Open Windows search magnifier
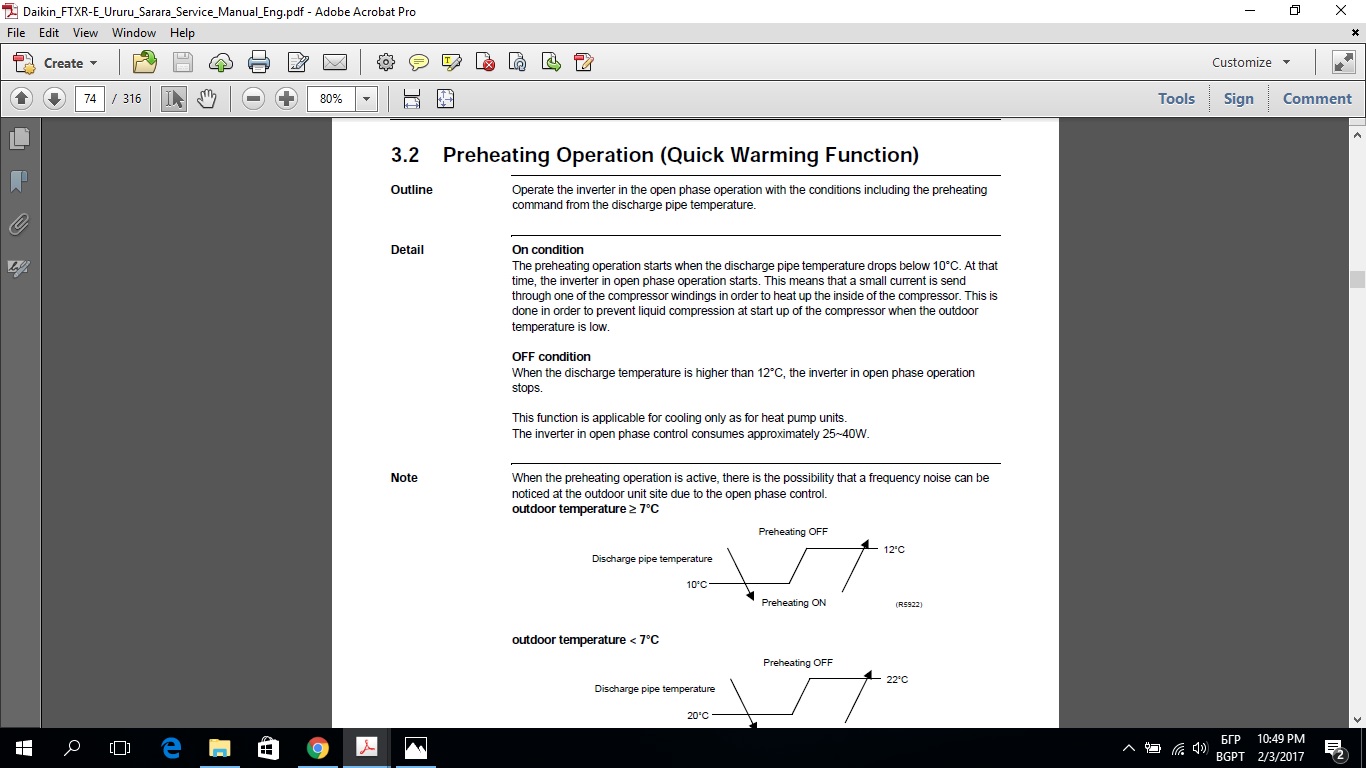Image resolution: width=1366 pixels, height=768 pixels. [72, 748]
